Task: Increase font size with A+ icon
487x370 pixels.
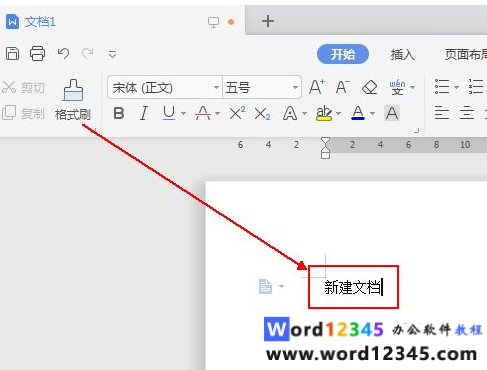Action: [x=316, y=87]
